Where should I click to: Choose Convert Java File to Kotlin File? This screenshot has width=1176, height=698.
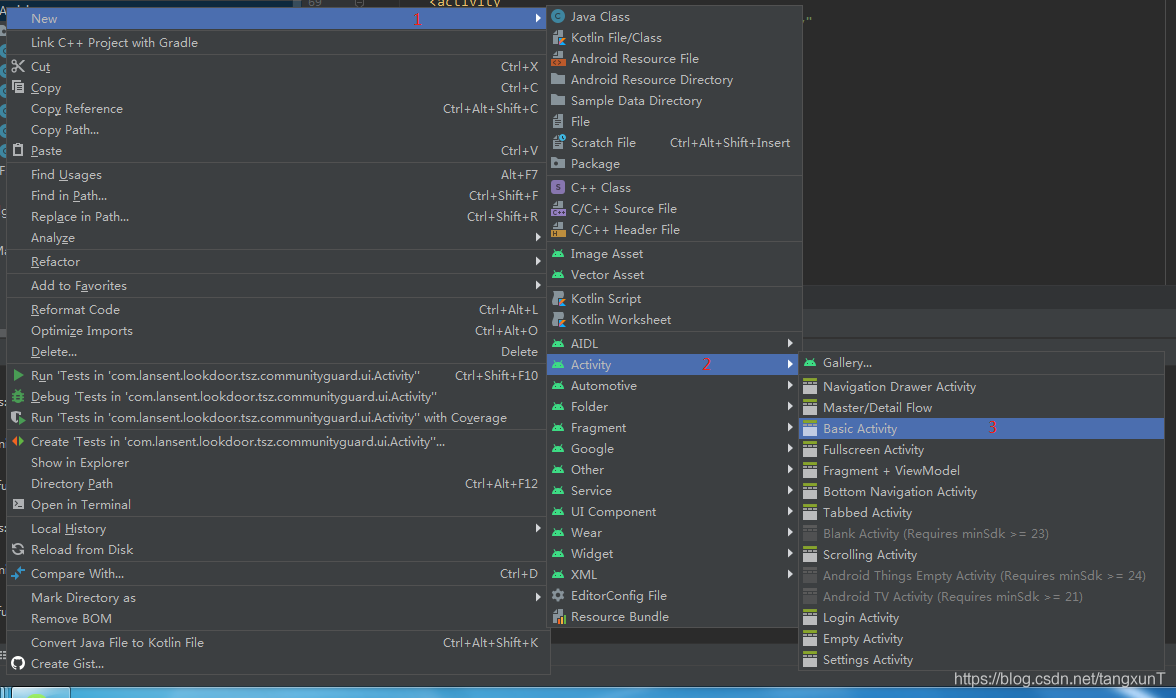pos(117,643)
